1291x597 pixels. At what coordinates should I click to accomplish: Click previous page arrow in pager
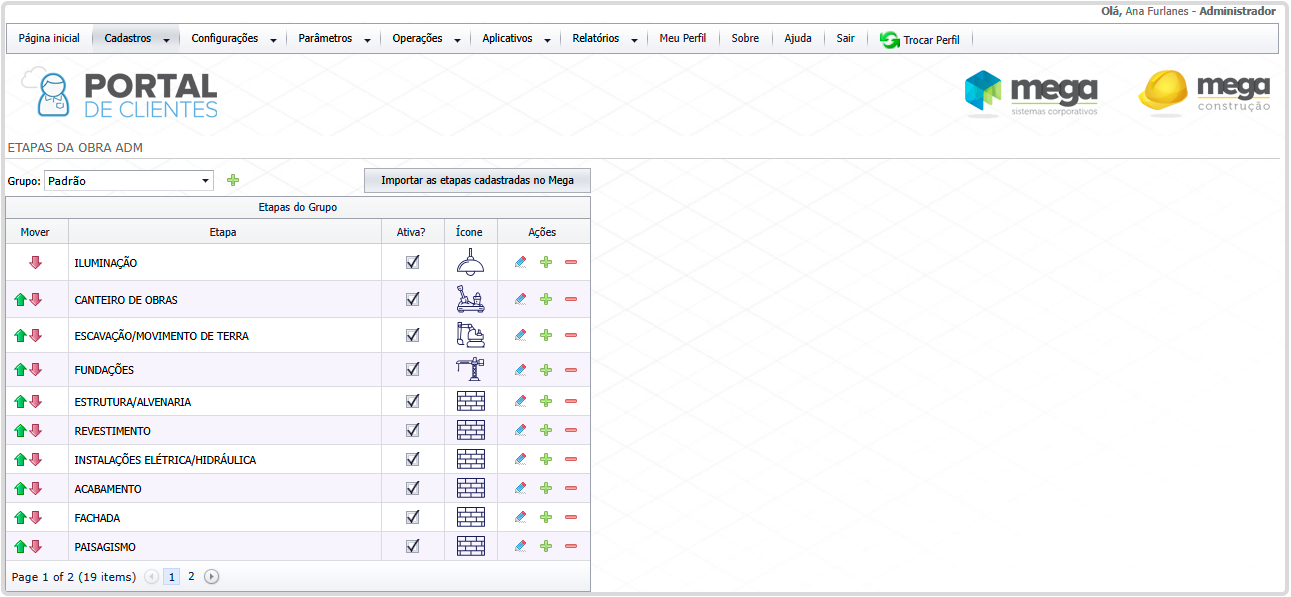click(x=151, y=577)
